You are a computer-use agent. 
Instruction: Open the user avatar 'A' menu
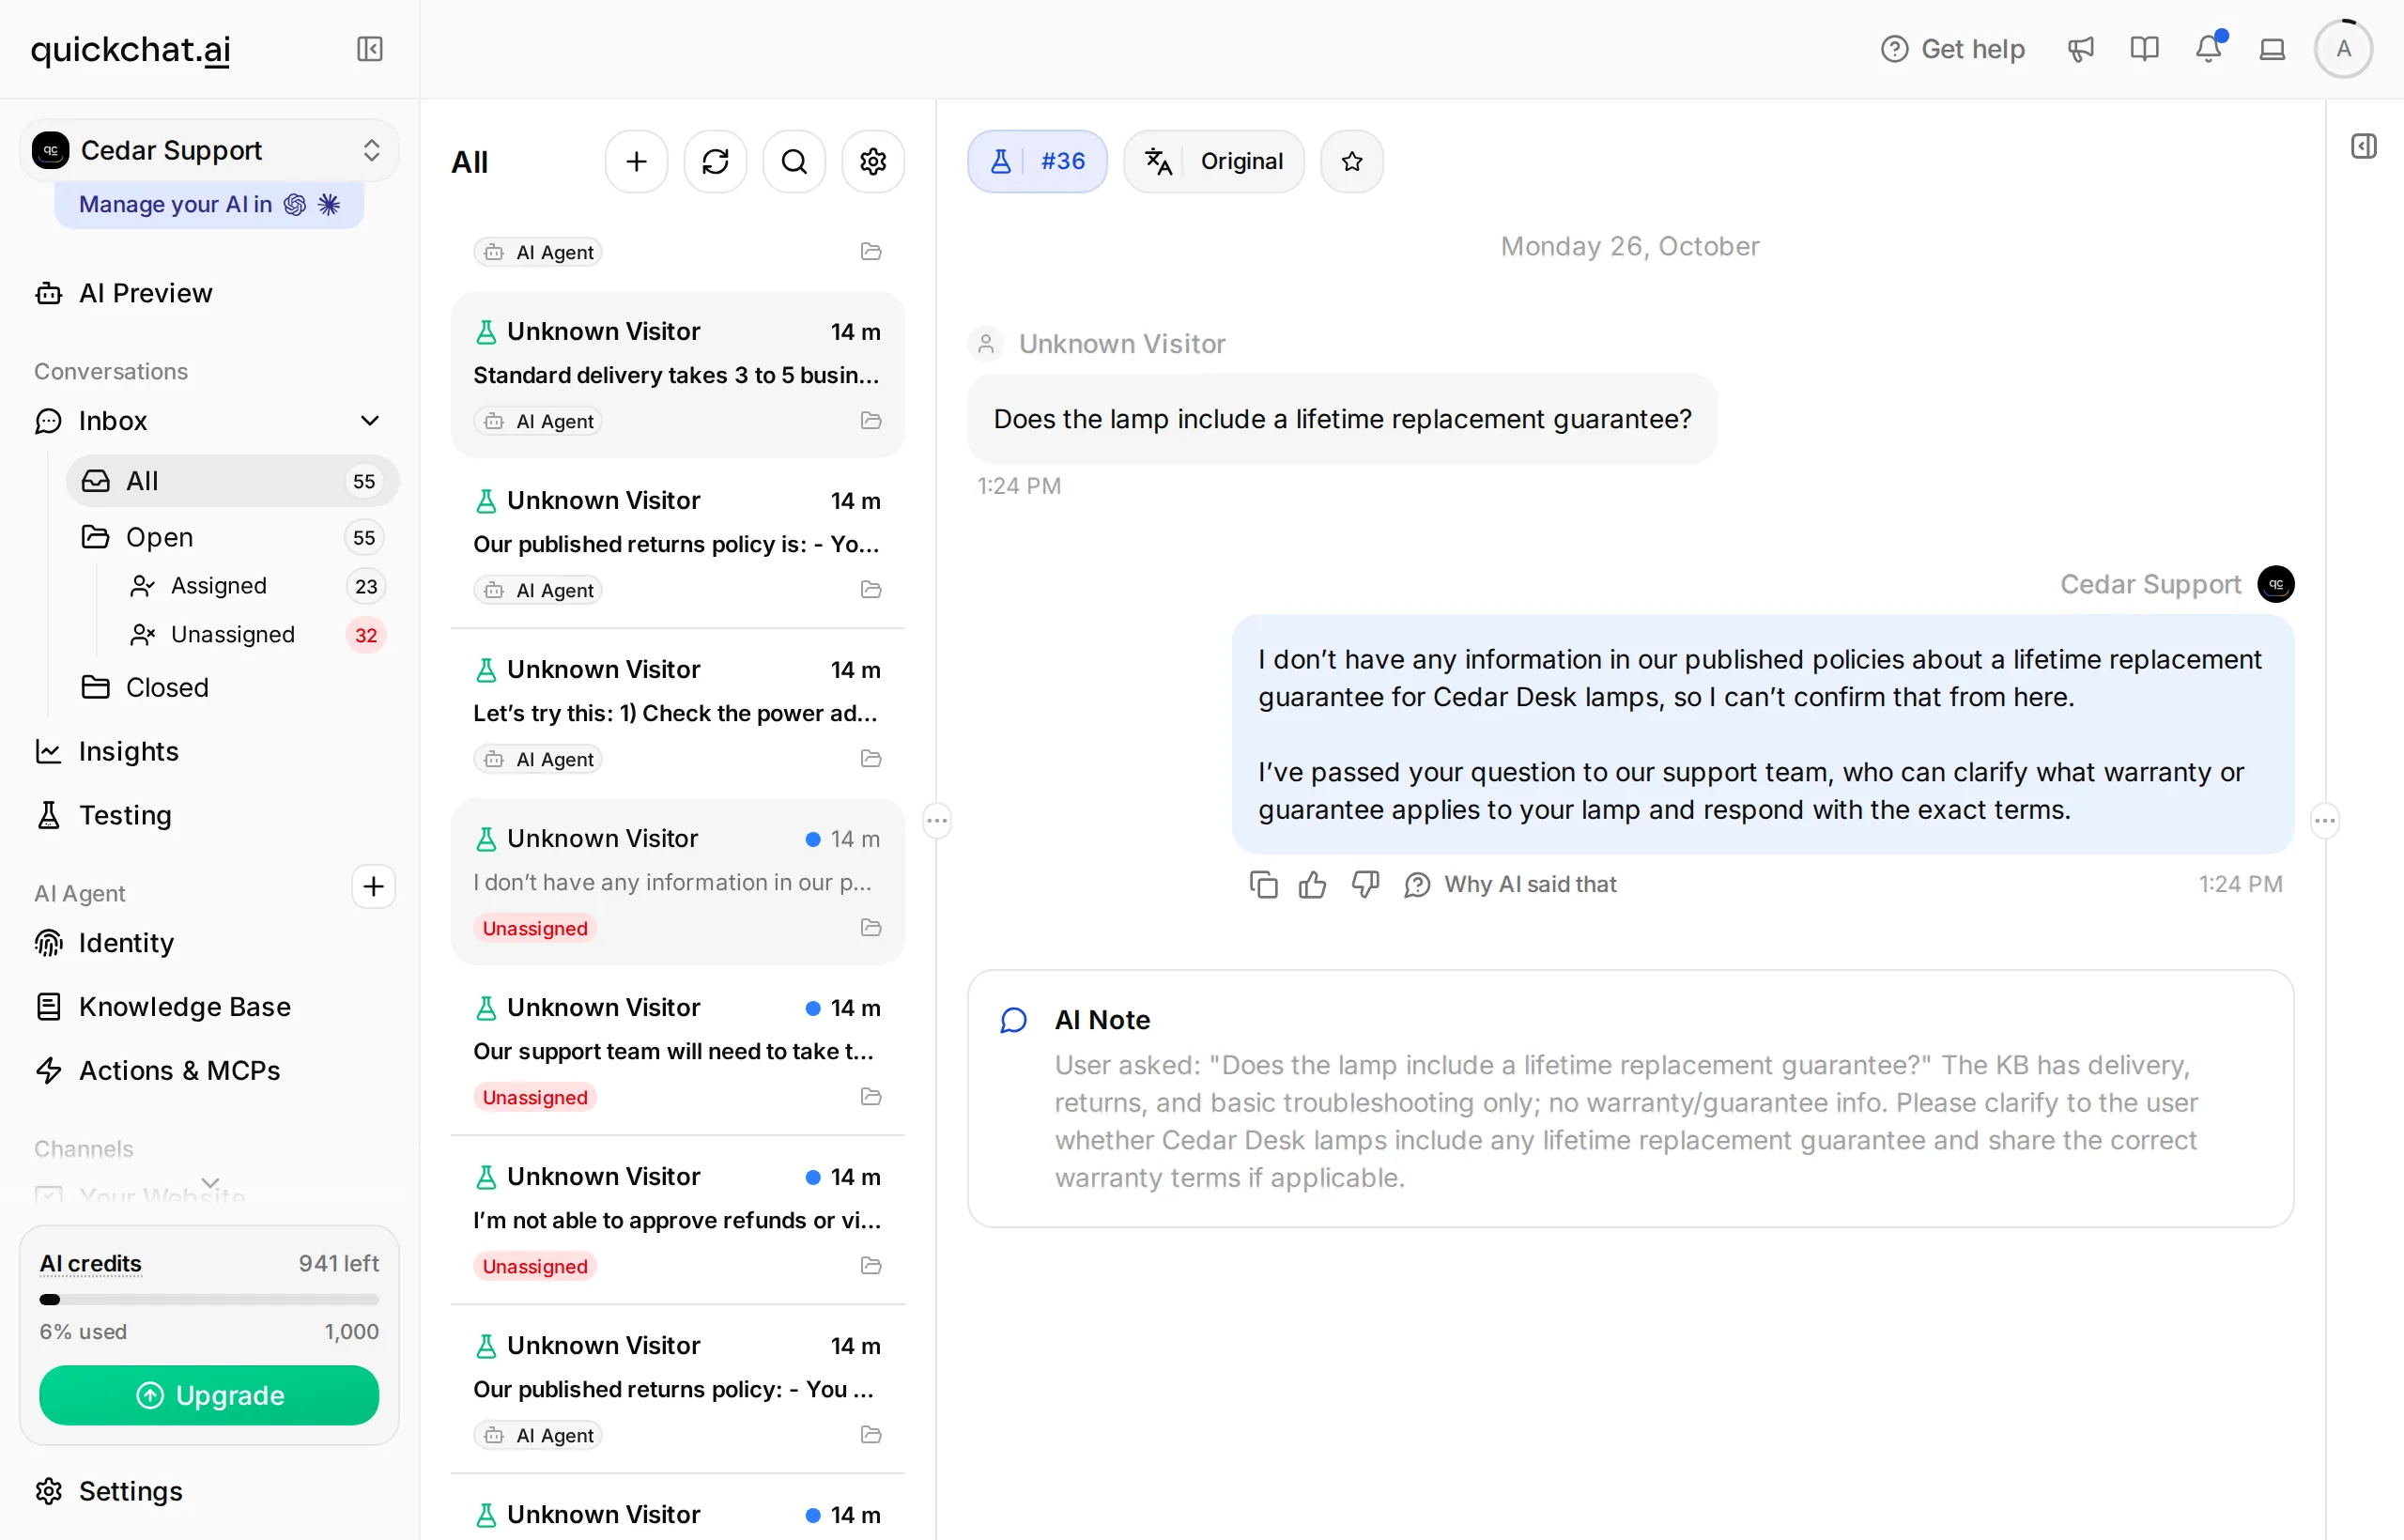(x=2343, y=49)
